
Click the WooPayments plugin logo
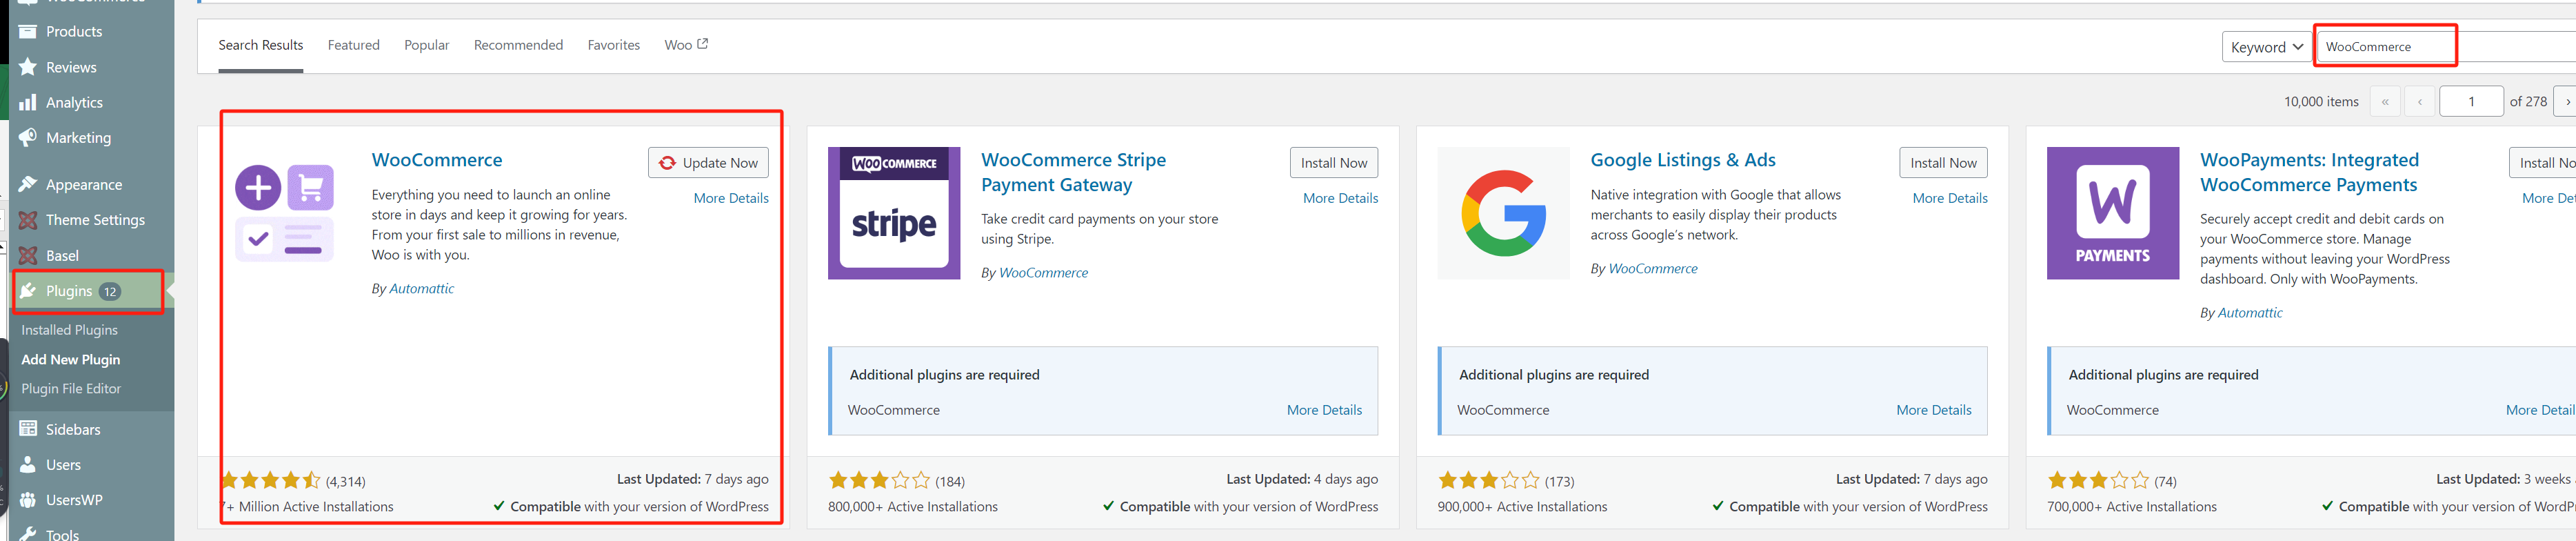pos(2113,213)
